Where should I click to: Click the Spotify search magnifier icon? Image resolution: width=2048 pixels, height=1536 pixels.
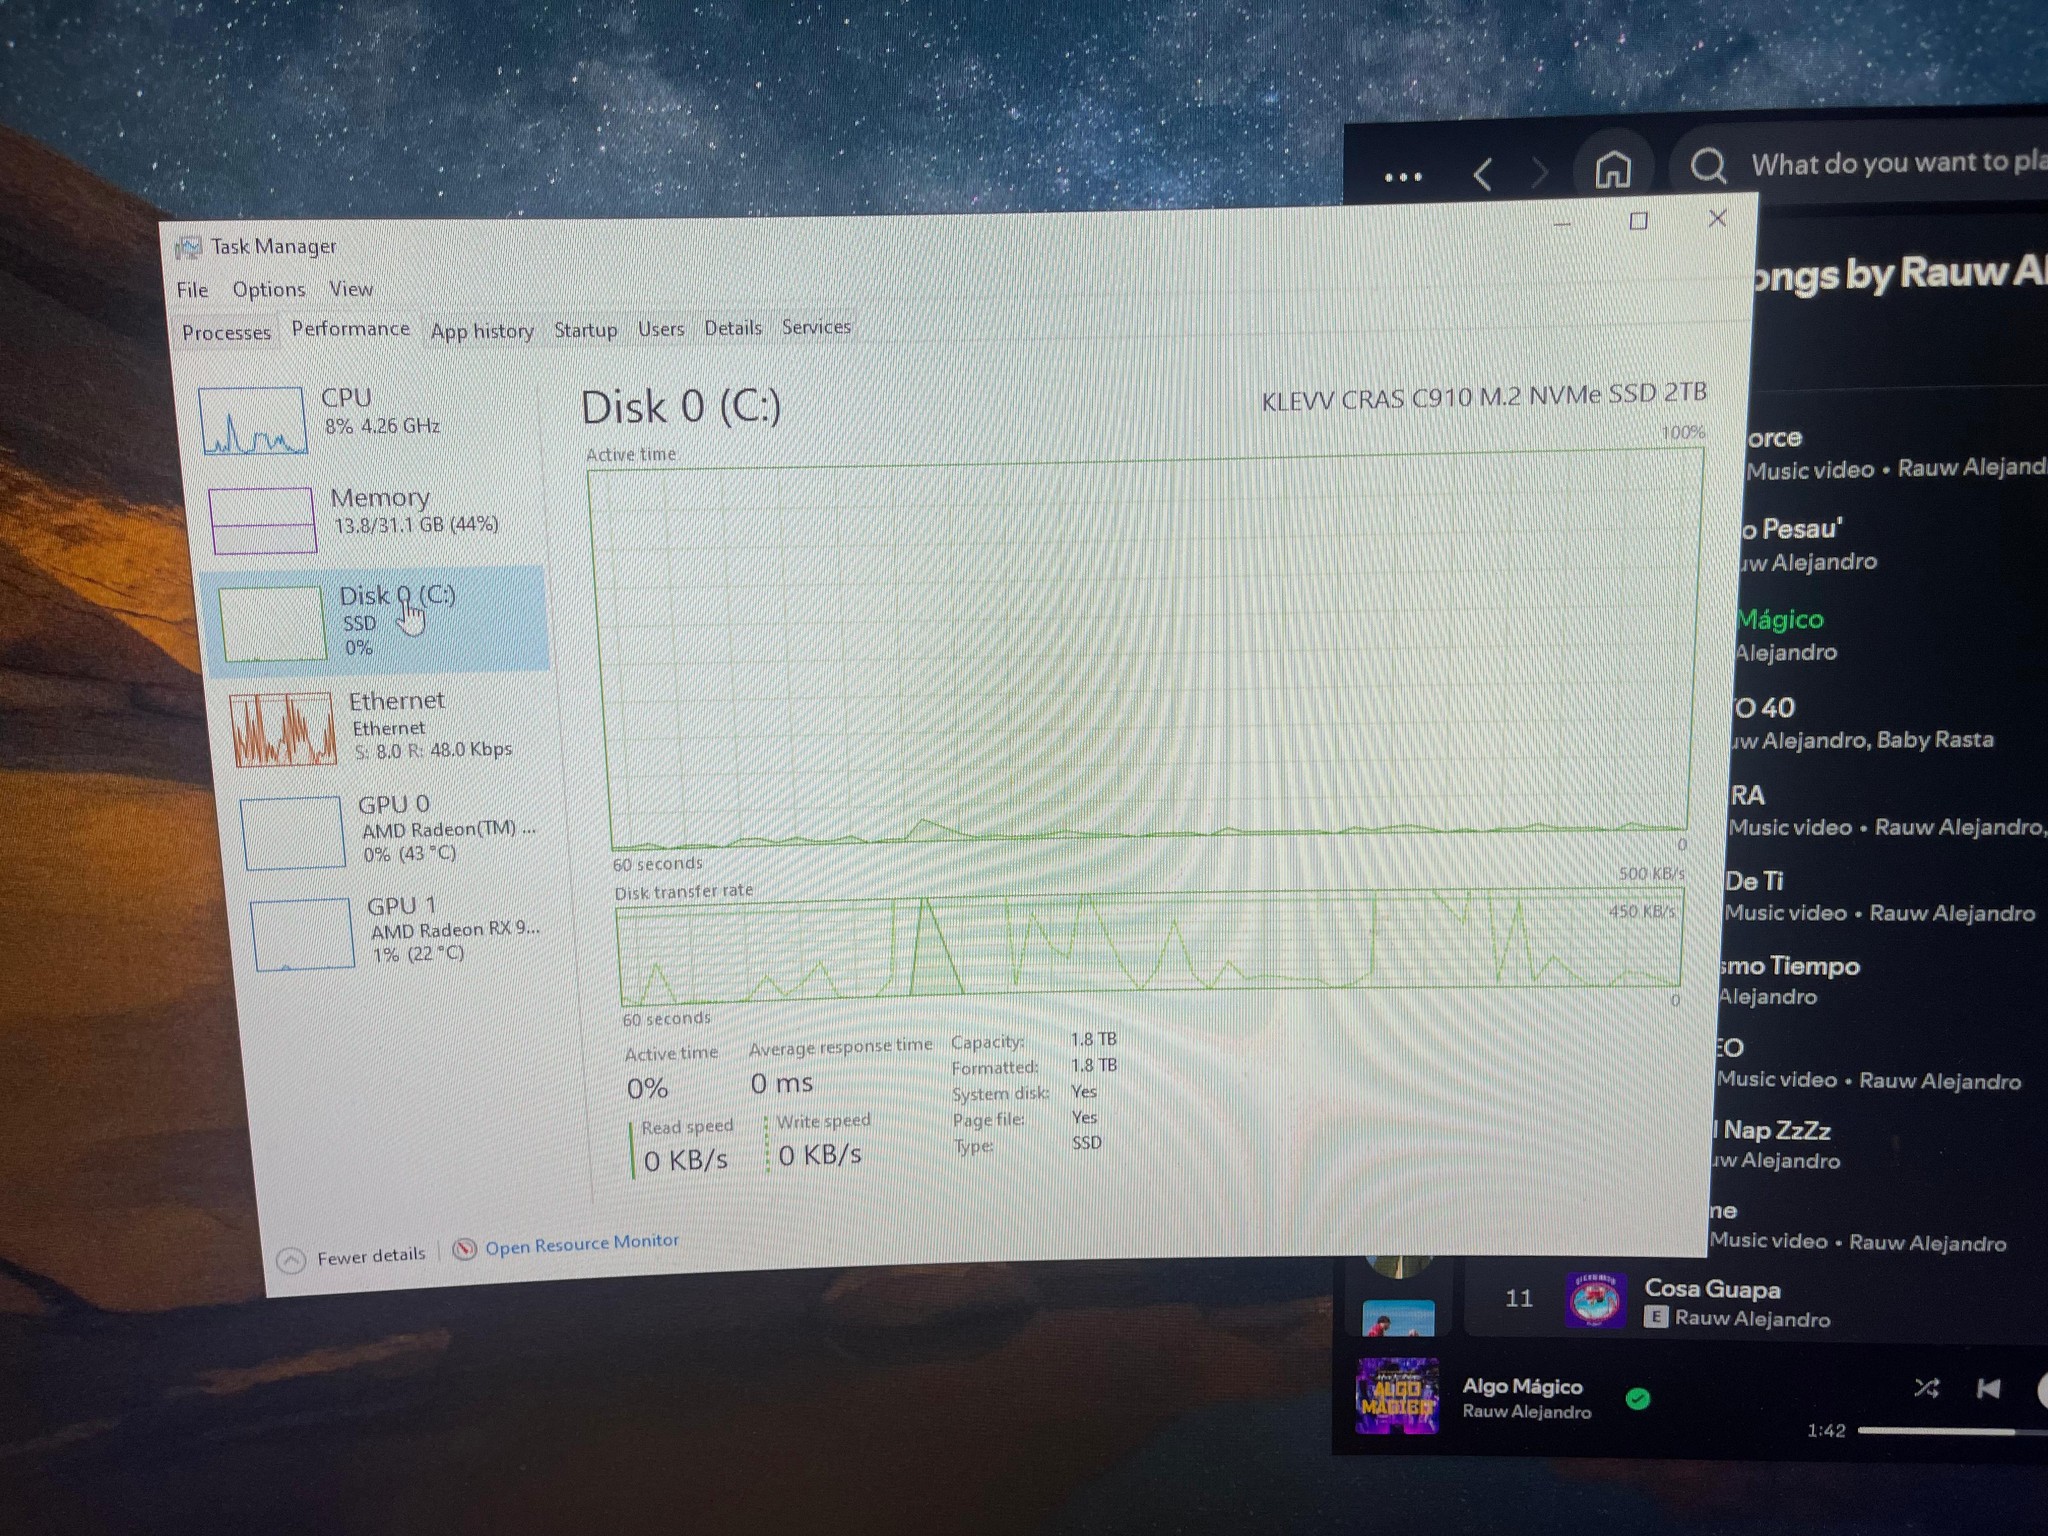pyautogui.click(x=1708, y=166)
